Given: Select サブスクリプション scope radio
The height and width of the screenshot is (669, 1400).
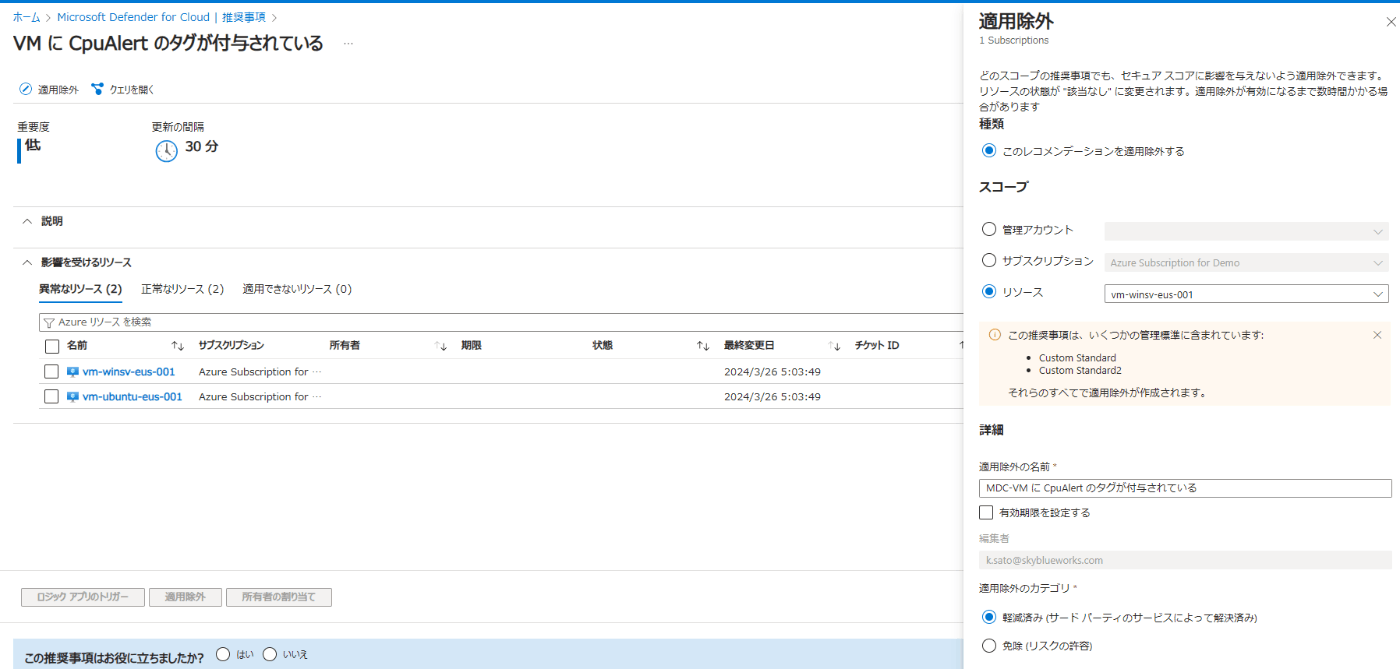Looking at the screenshot, I should click(989, 261).
